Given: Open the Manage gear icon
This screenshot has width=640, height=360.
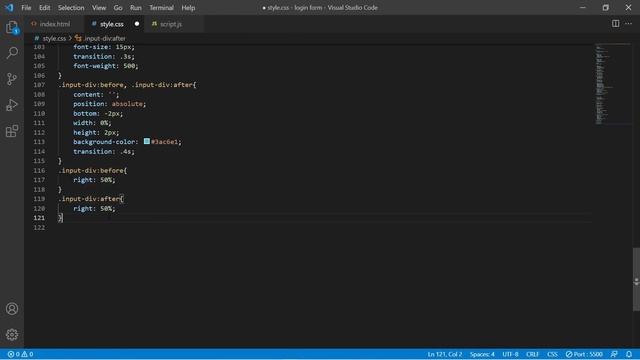Looking at the screenshot, I should coord(12,335).
